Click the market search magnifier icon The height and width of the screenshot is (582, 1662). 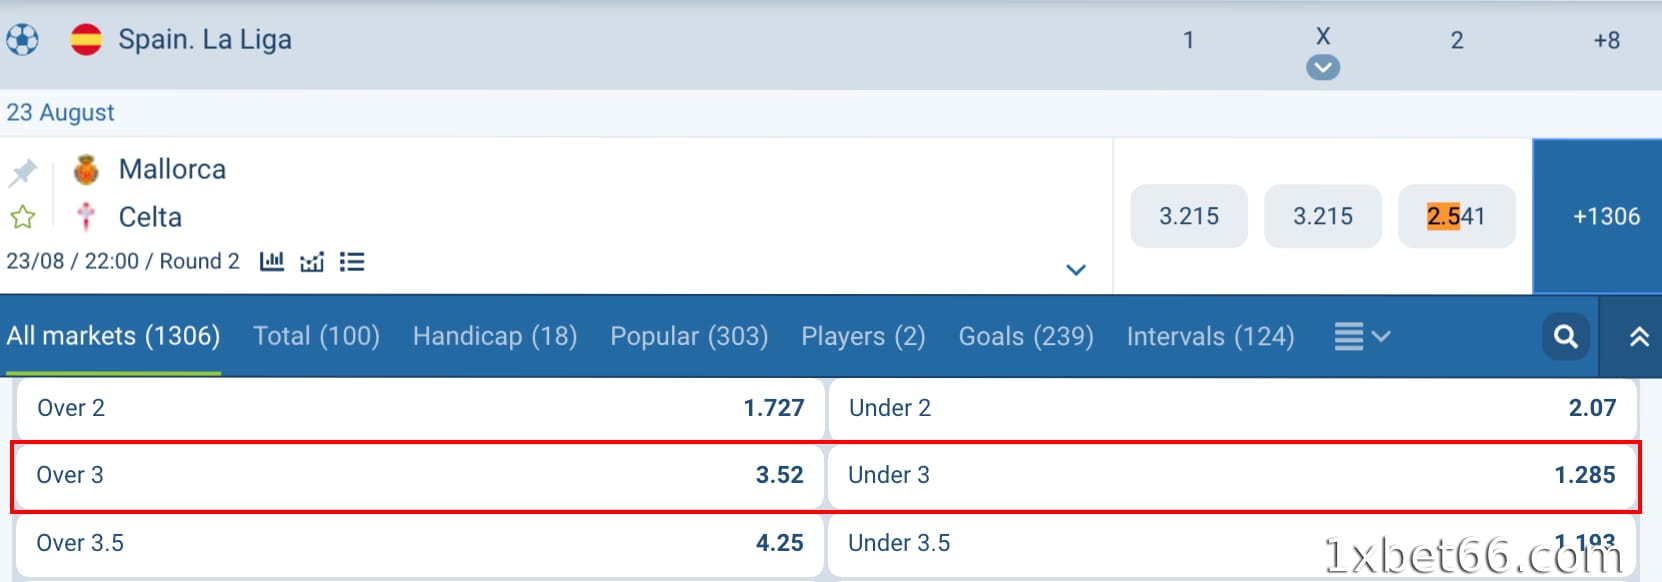coord(1565,337)
